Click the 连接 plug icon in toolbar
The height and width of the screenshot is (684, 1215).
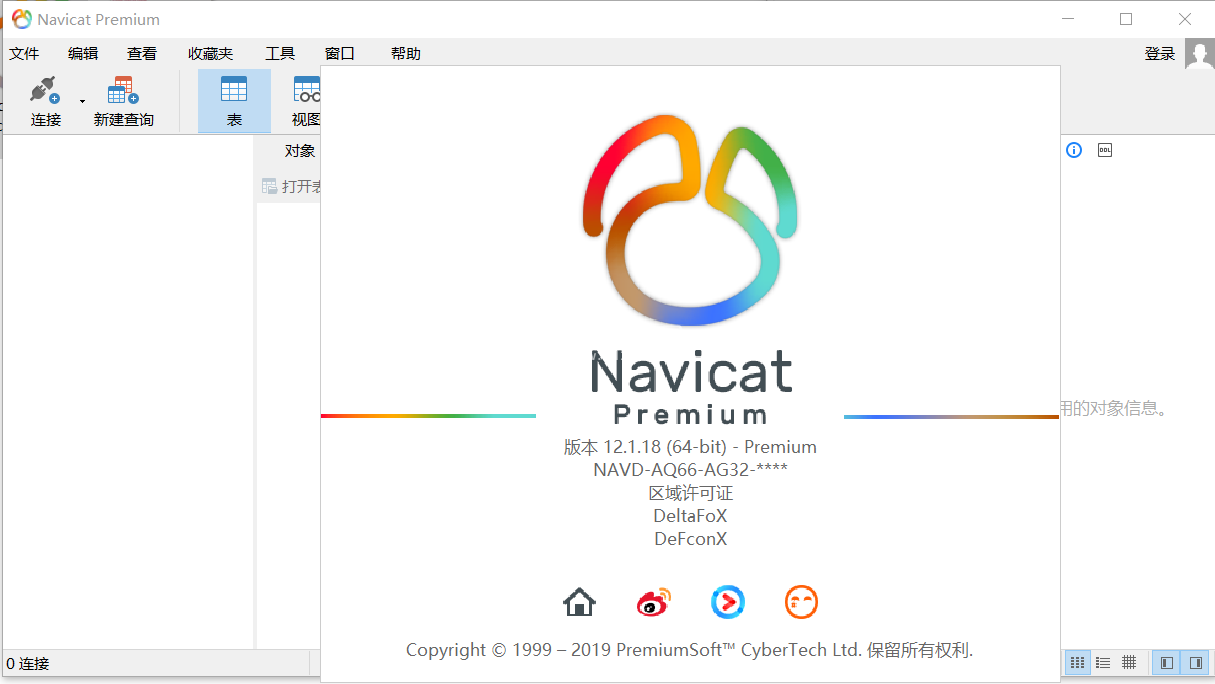point(45,91)
